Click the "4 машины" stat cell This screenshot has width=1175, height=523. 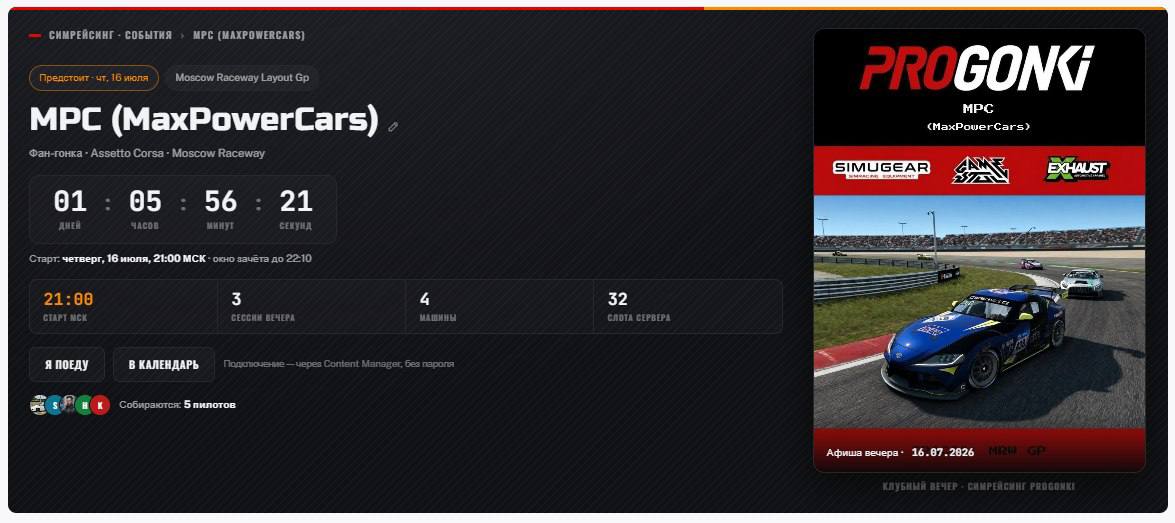pyautogui.click(x=499, y=306)
